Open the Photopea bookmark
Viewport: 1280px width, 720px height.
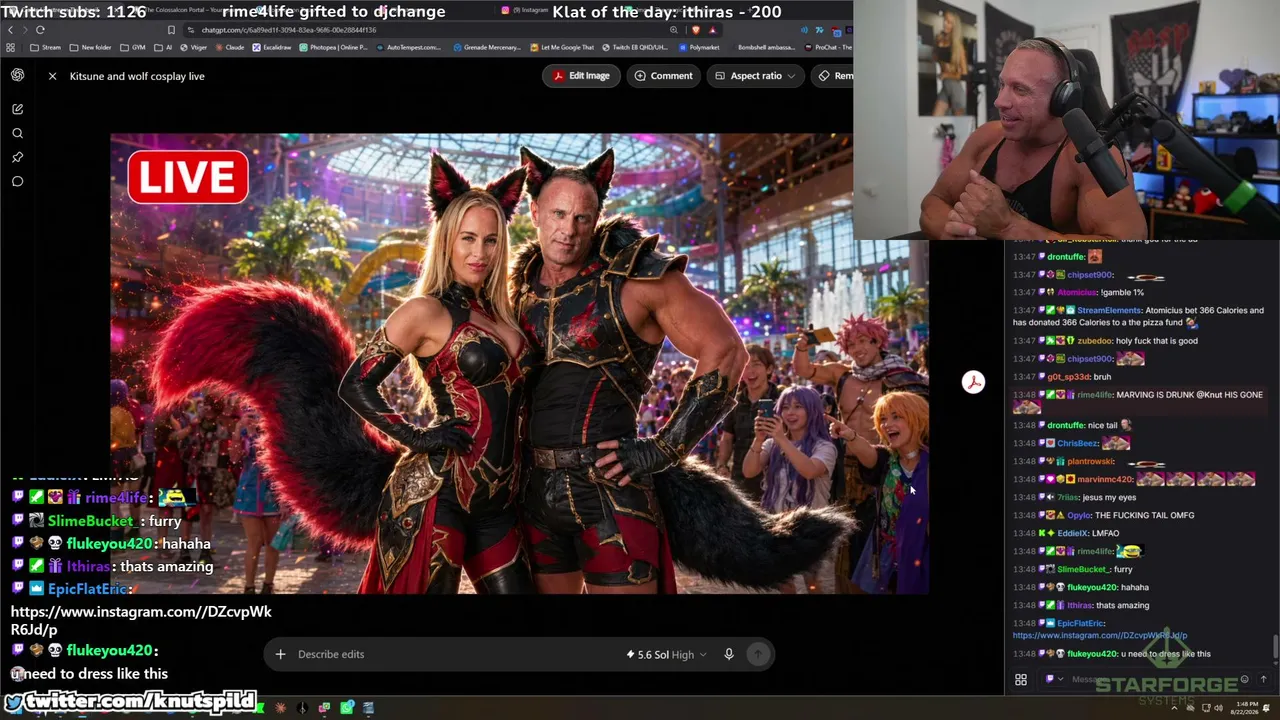pyautogui.click(x=333, y=47)
